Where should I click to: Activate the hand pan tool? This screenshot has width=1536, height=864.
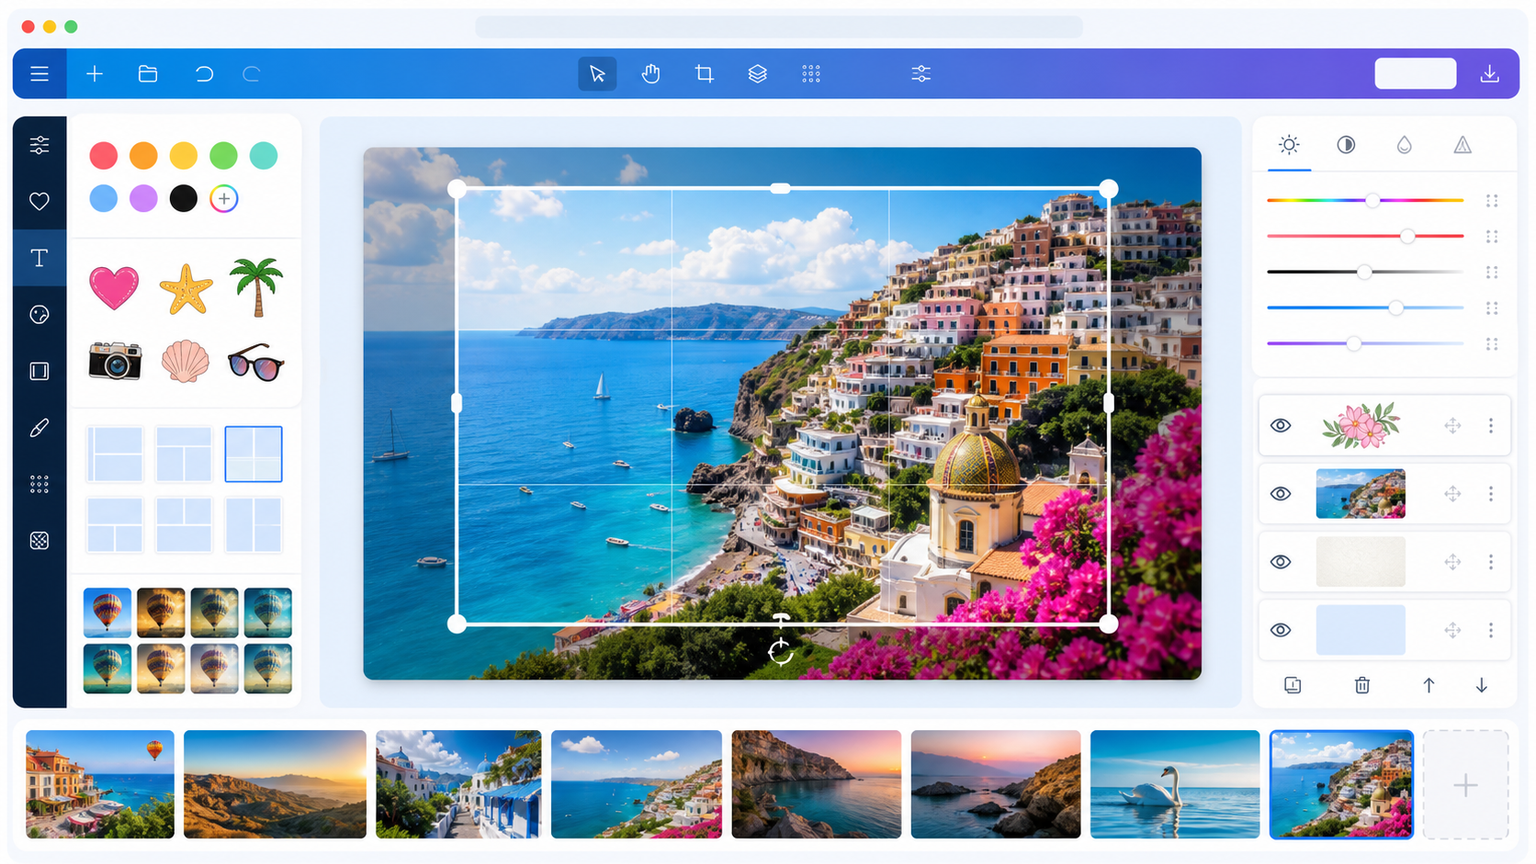click(651, 74)
